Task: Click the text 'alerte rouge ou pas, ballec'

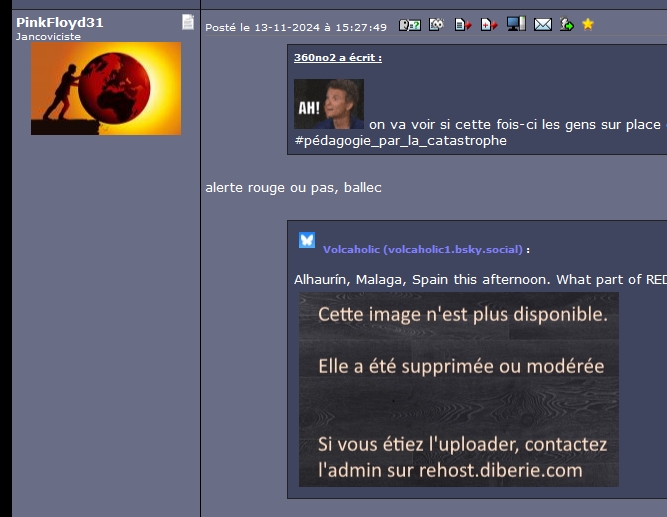Action: click(x=294, y=188)
